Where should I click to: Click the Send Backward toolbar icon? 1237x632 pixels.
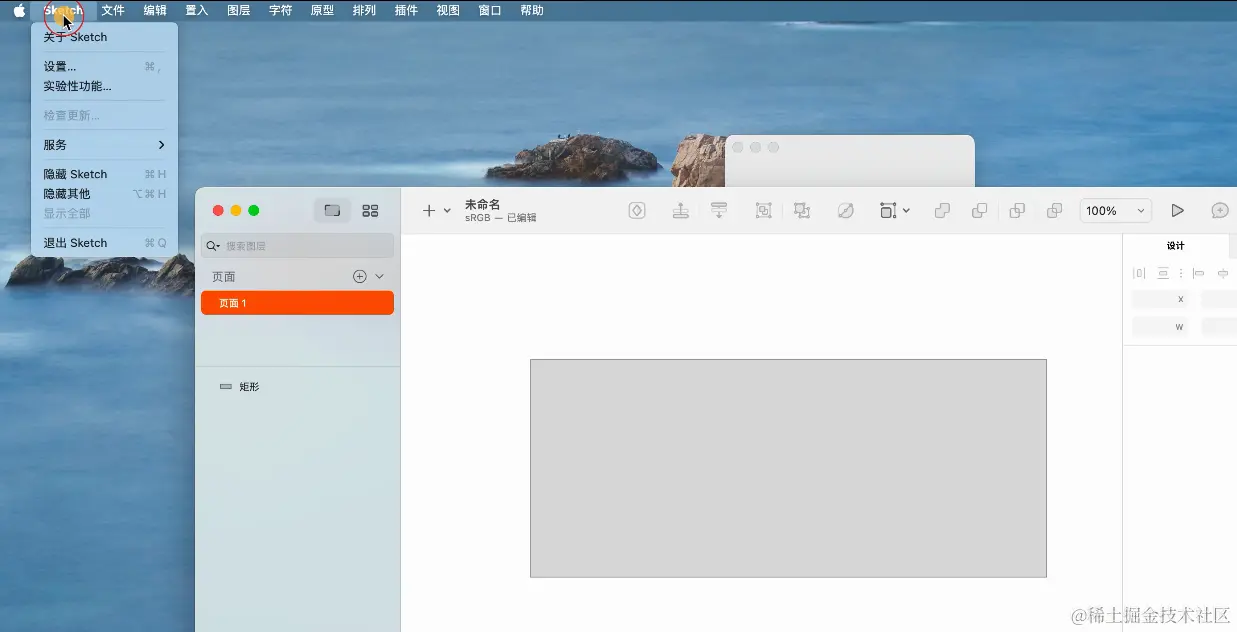pos(718,210)
